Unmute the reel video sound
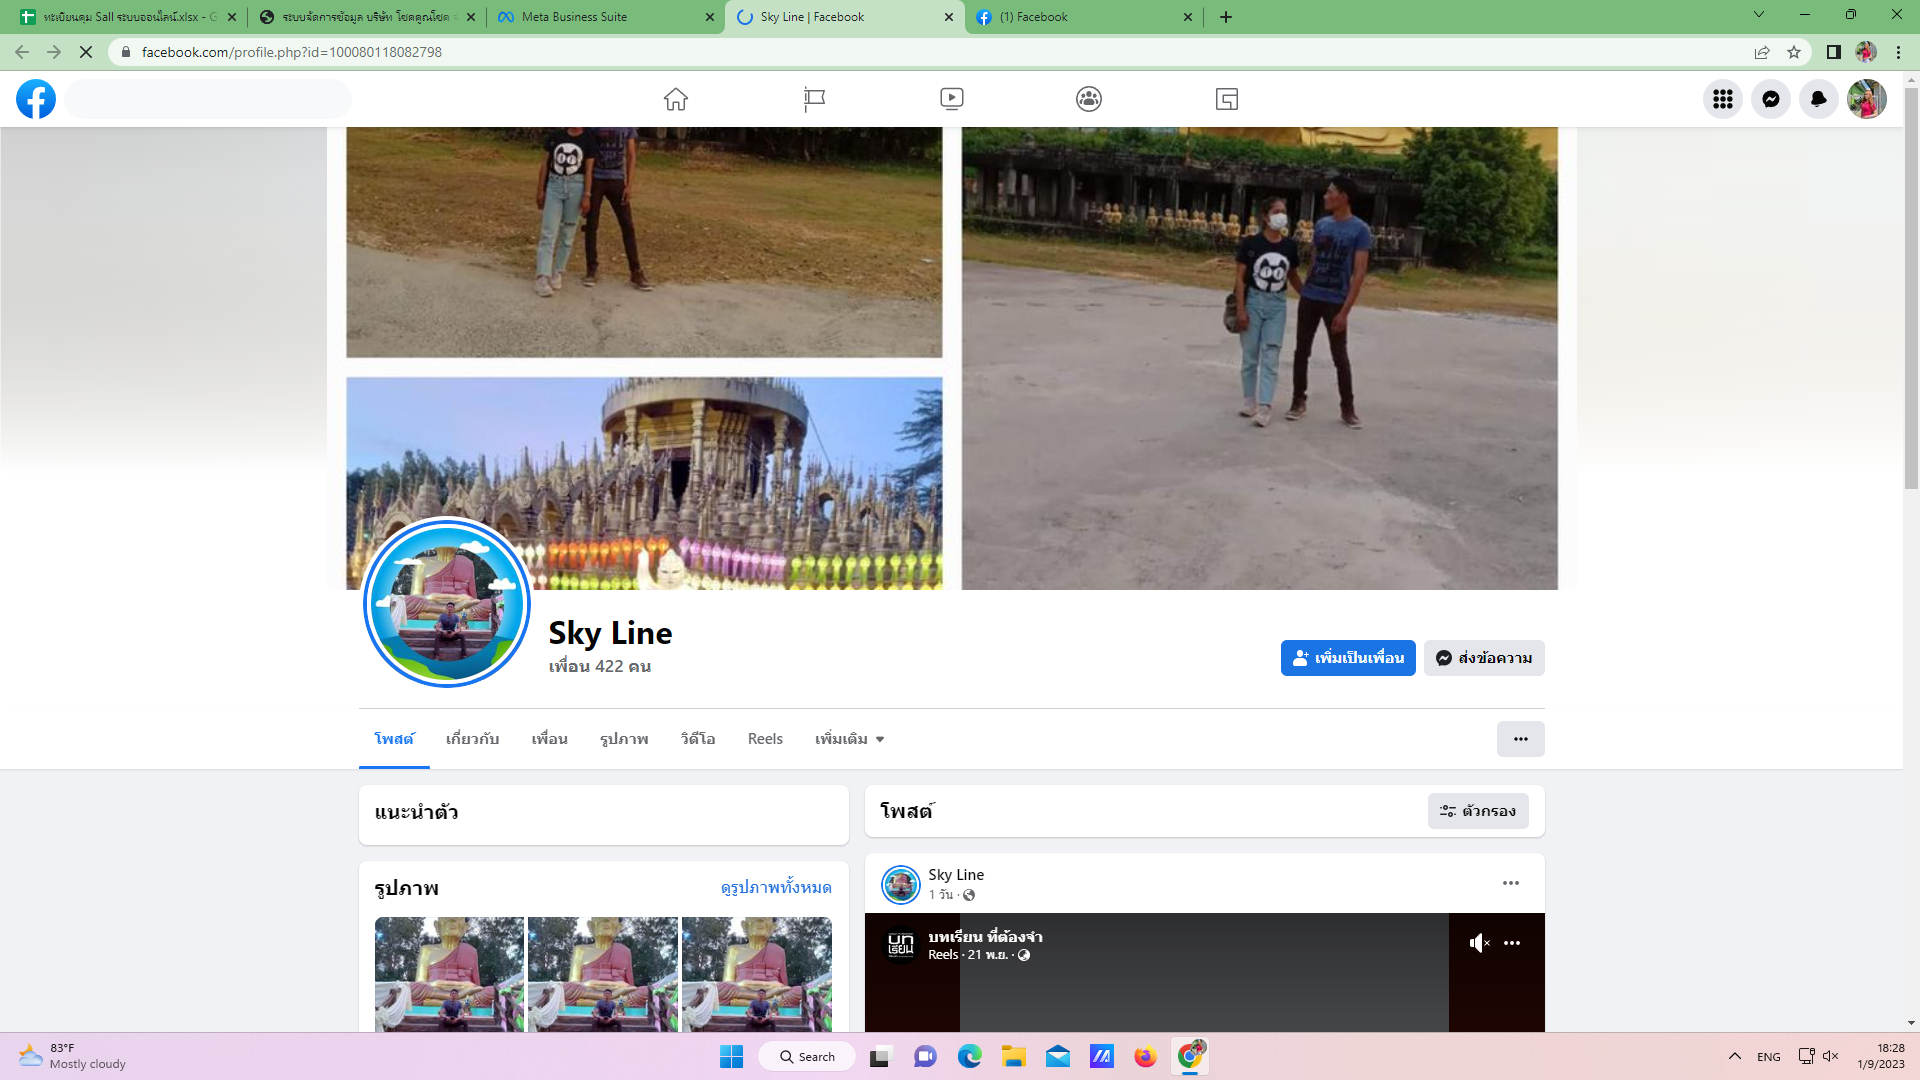Viewport: 1920px width, 1080px height. [1479, 943]
